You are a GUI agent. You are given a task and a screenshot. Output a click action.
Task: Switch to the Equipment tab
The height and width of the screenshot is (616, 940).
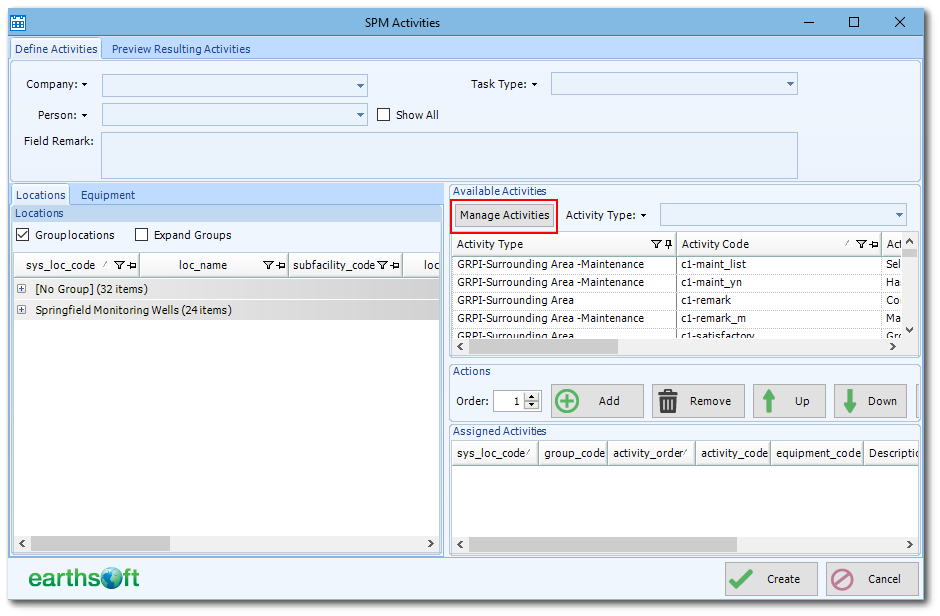(107, 194)
